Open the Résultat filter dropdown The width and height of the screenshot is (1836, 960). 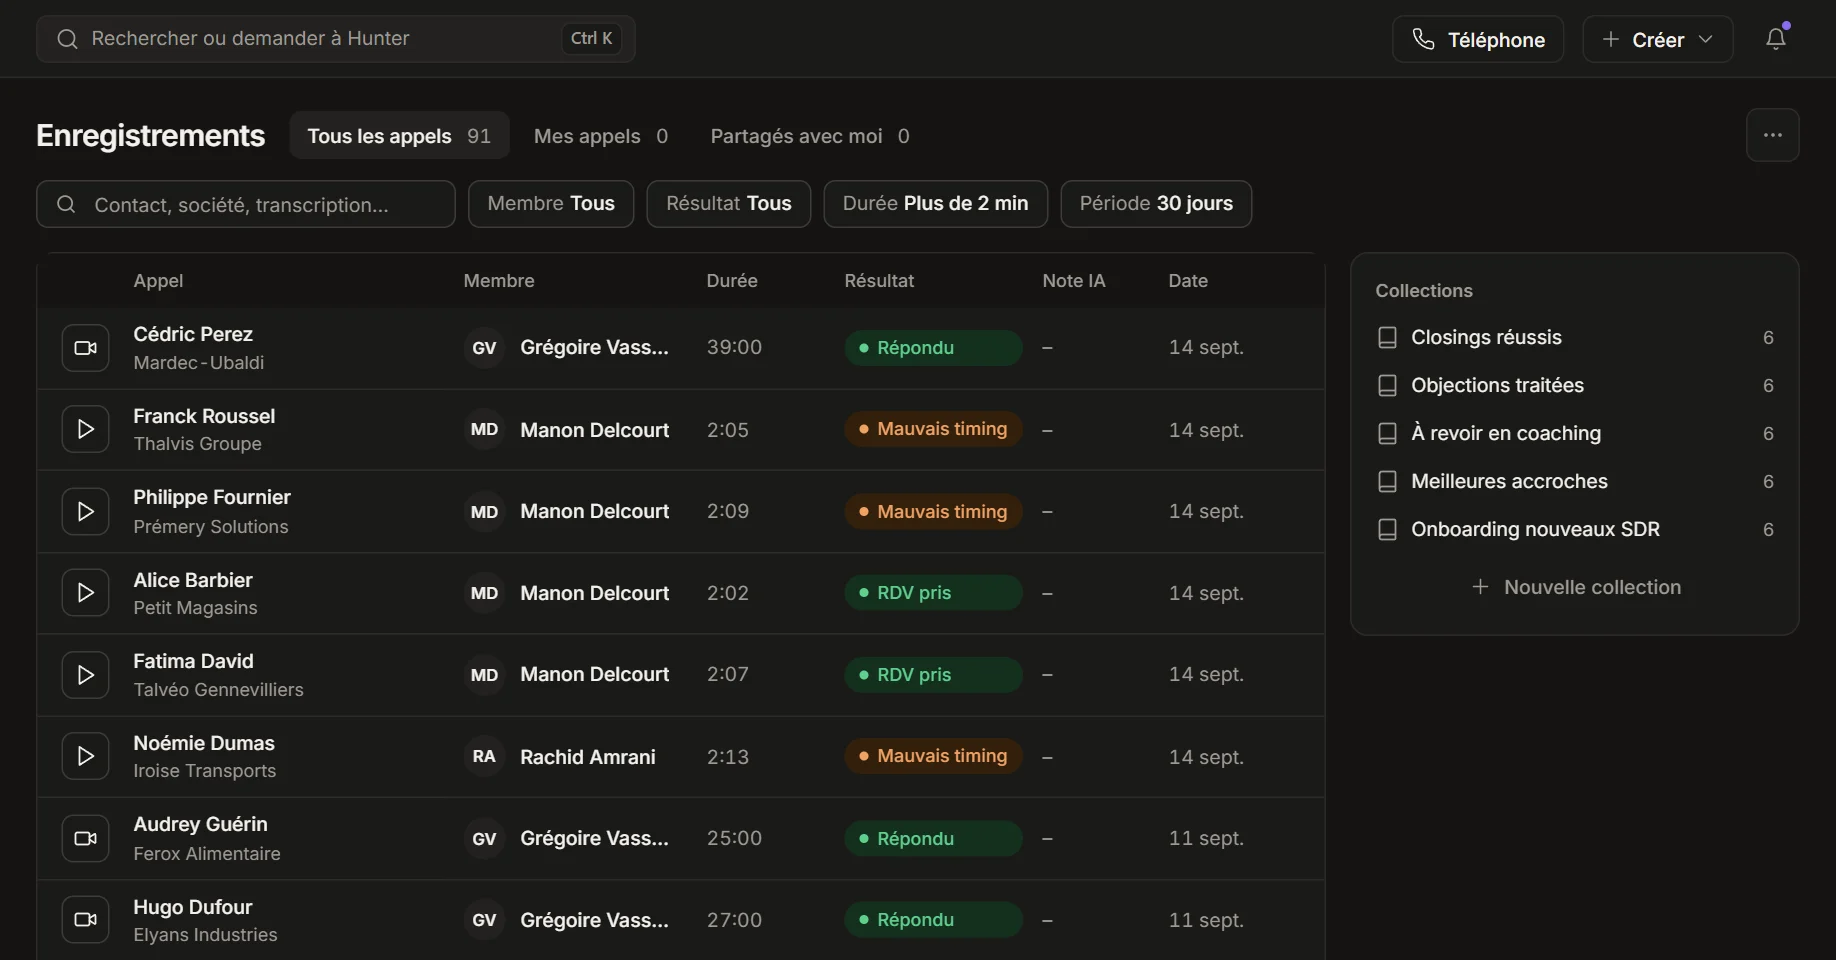pos(729,204)
